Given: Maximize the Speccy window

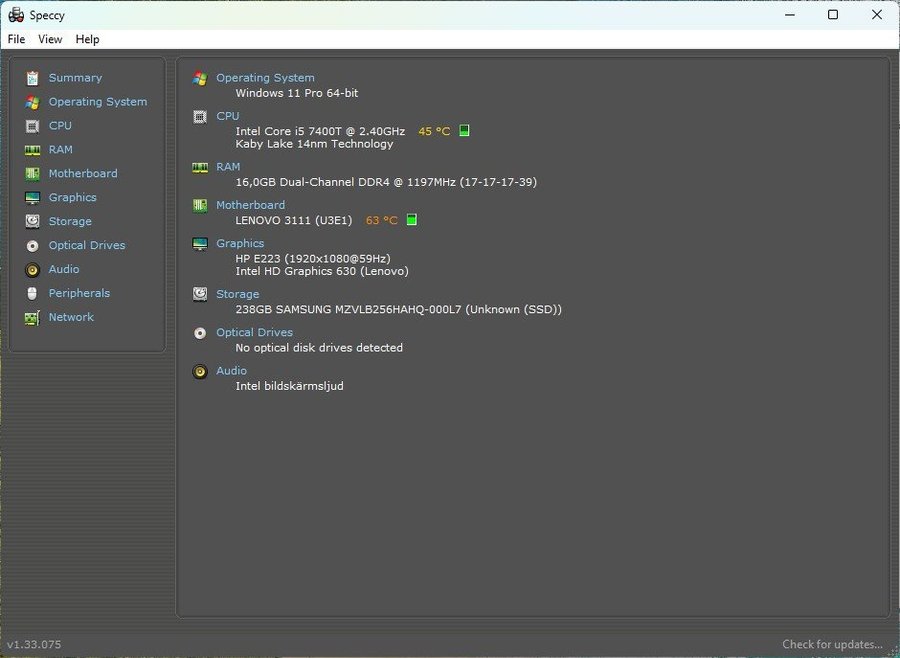Looking at the screenshot, I should pos(833,15).
